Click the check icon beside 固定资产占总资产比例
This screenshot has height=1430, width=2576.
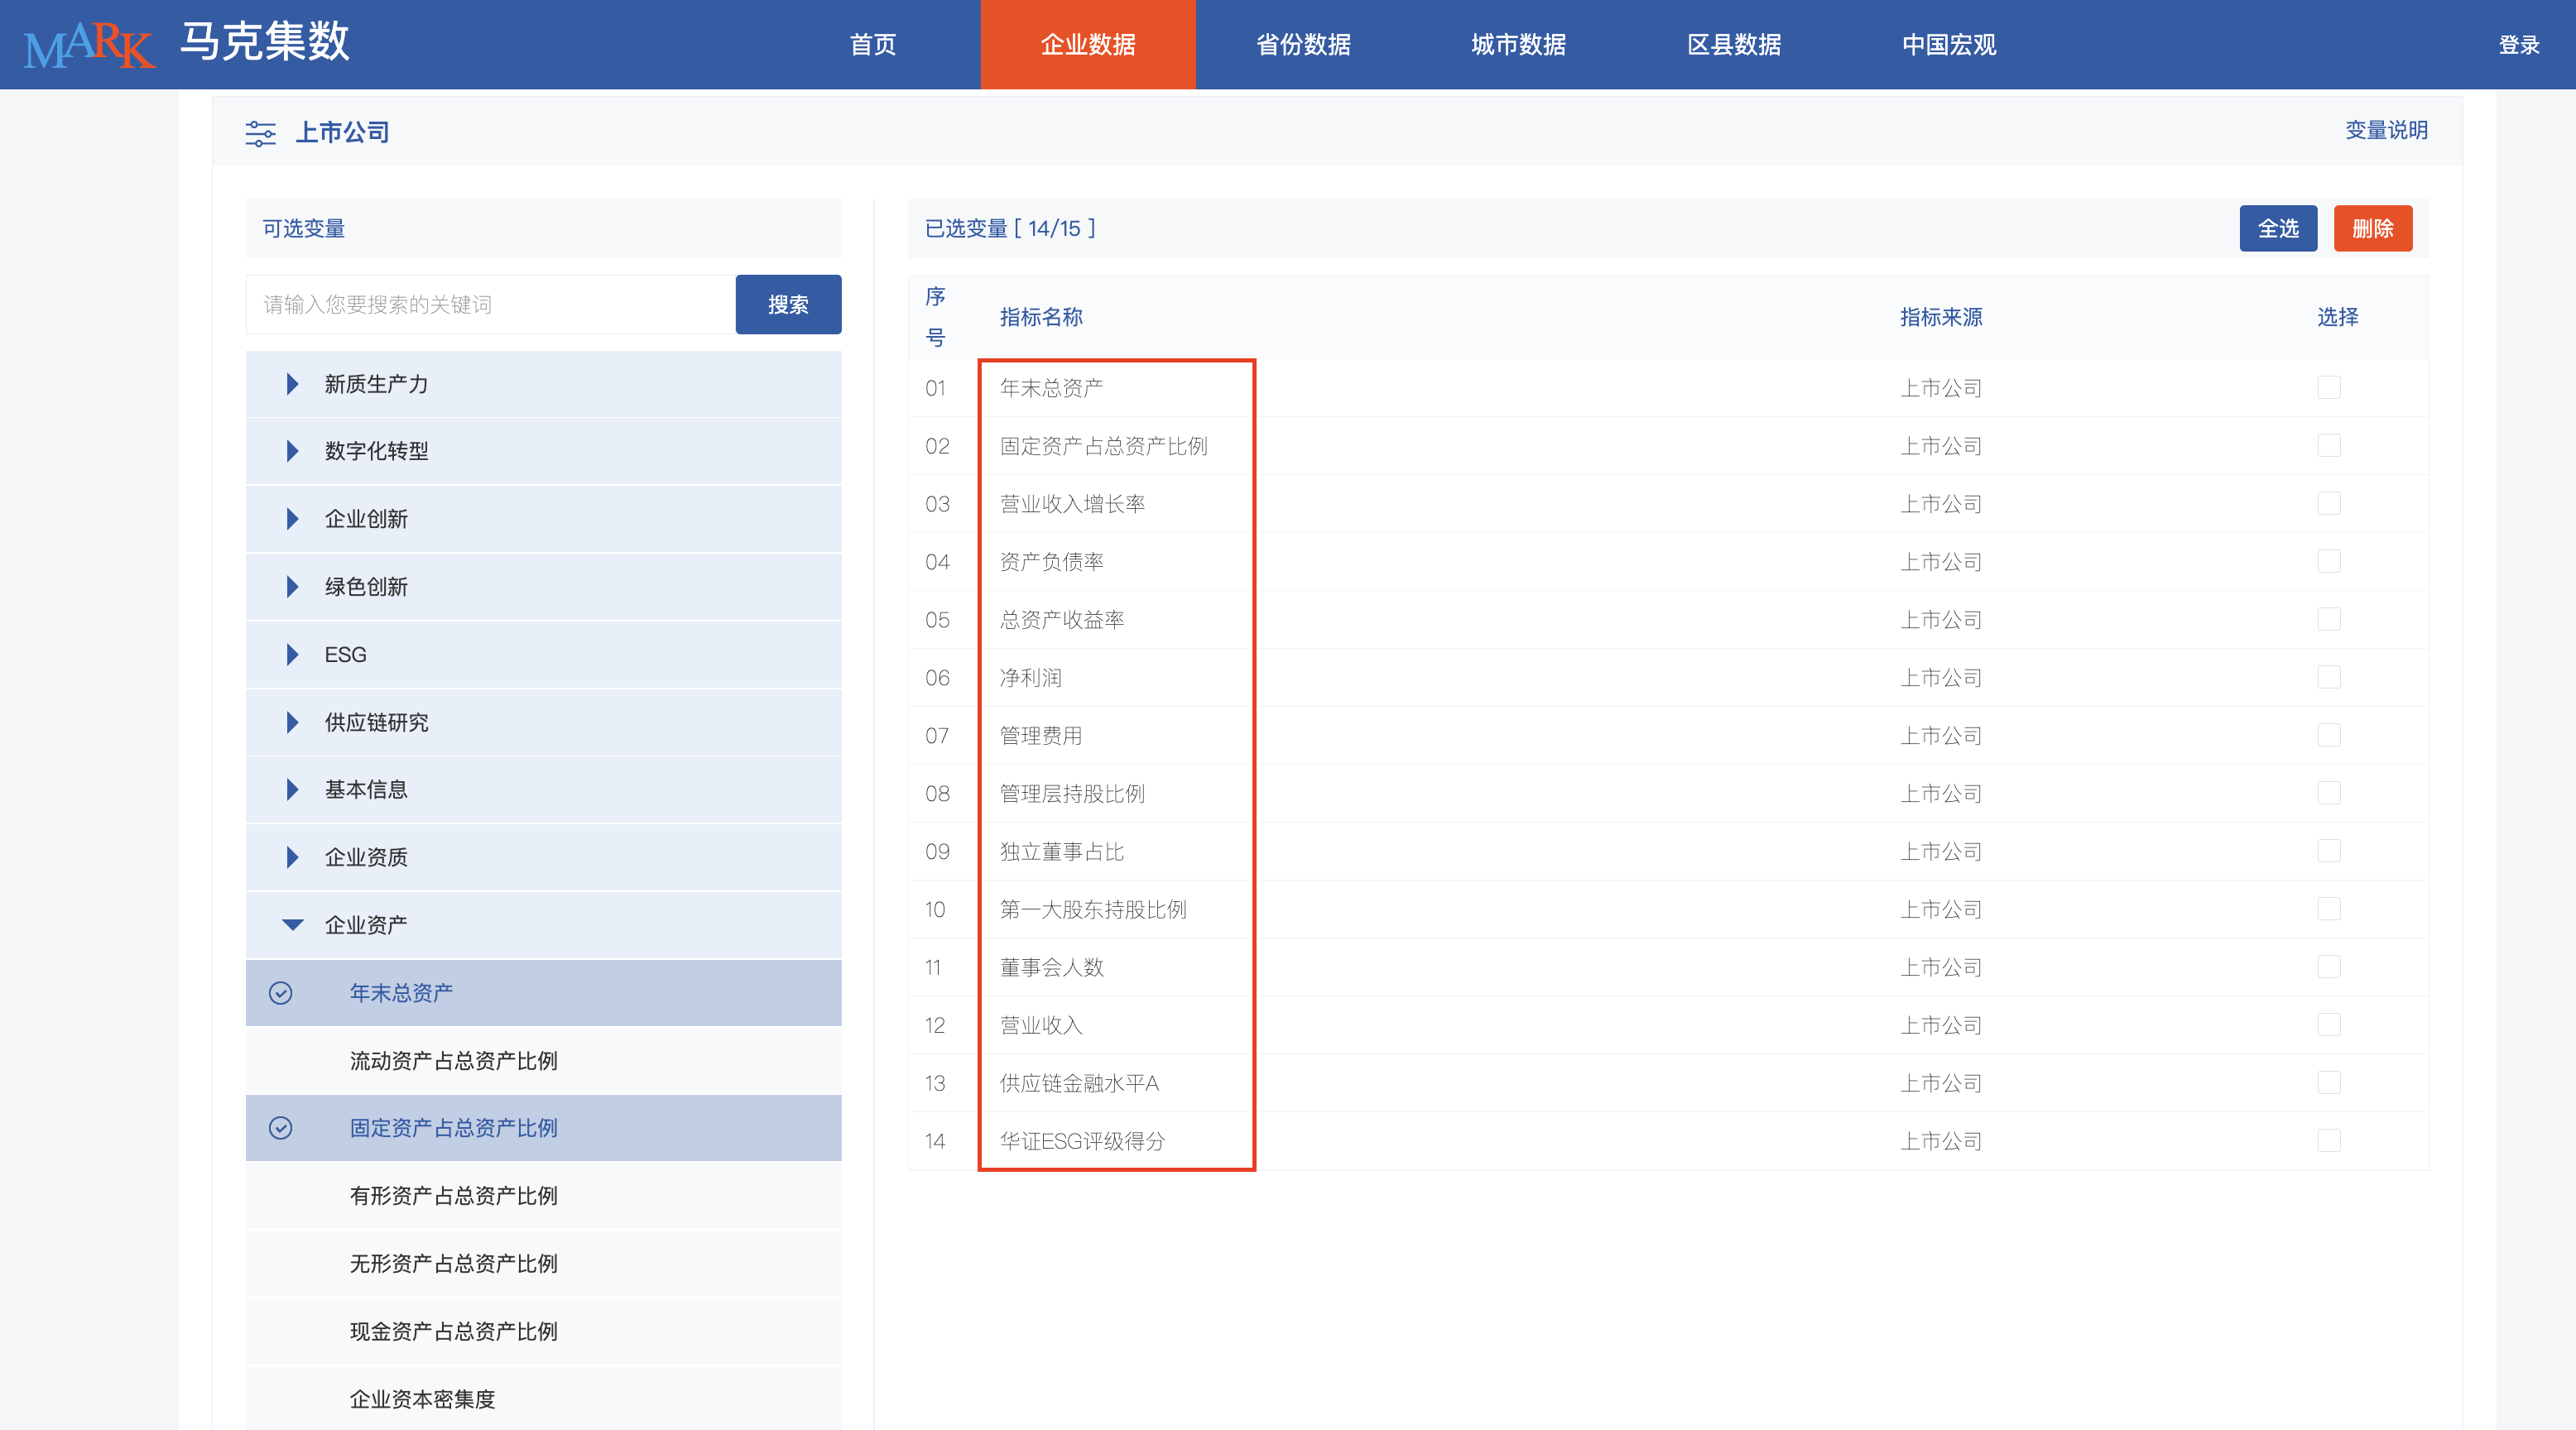(281, 1128)
